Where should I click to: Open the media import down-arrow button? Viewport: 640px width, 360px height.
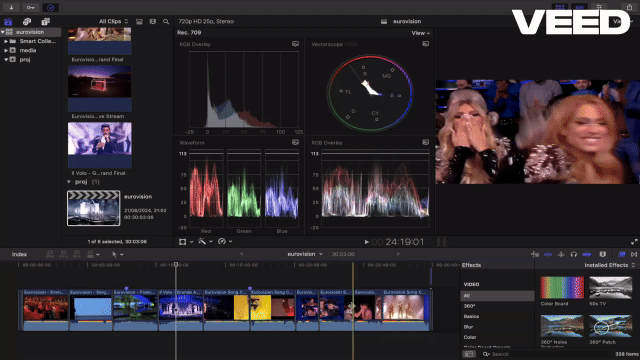coord(11,7)
